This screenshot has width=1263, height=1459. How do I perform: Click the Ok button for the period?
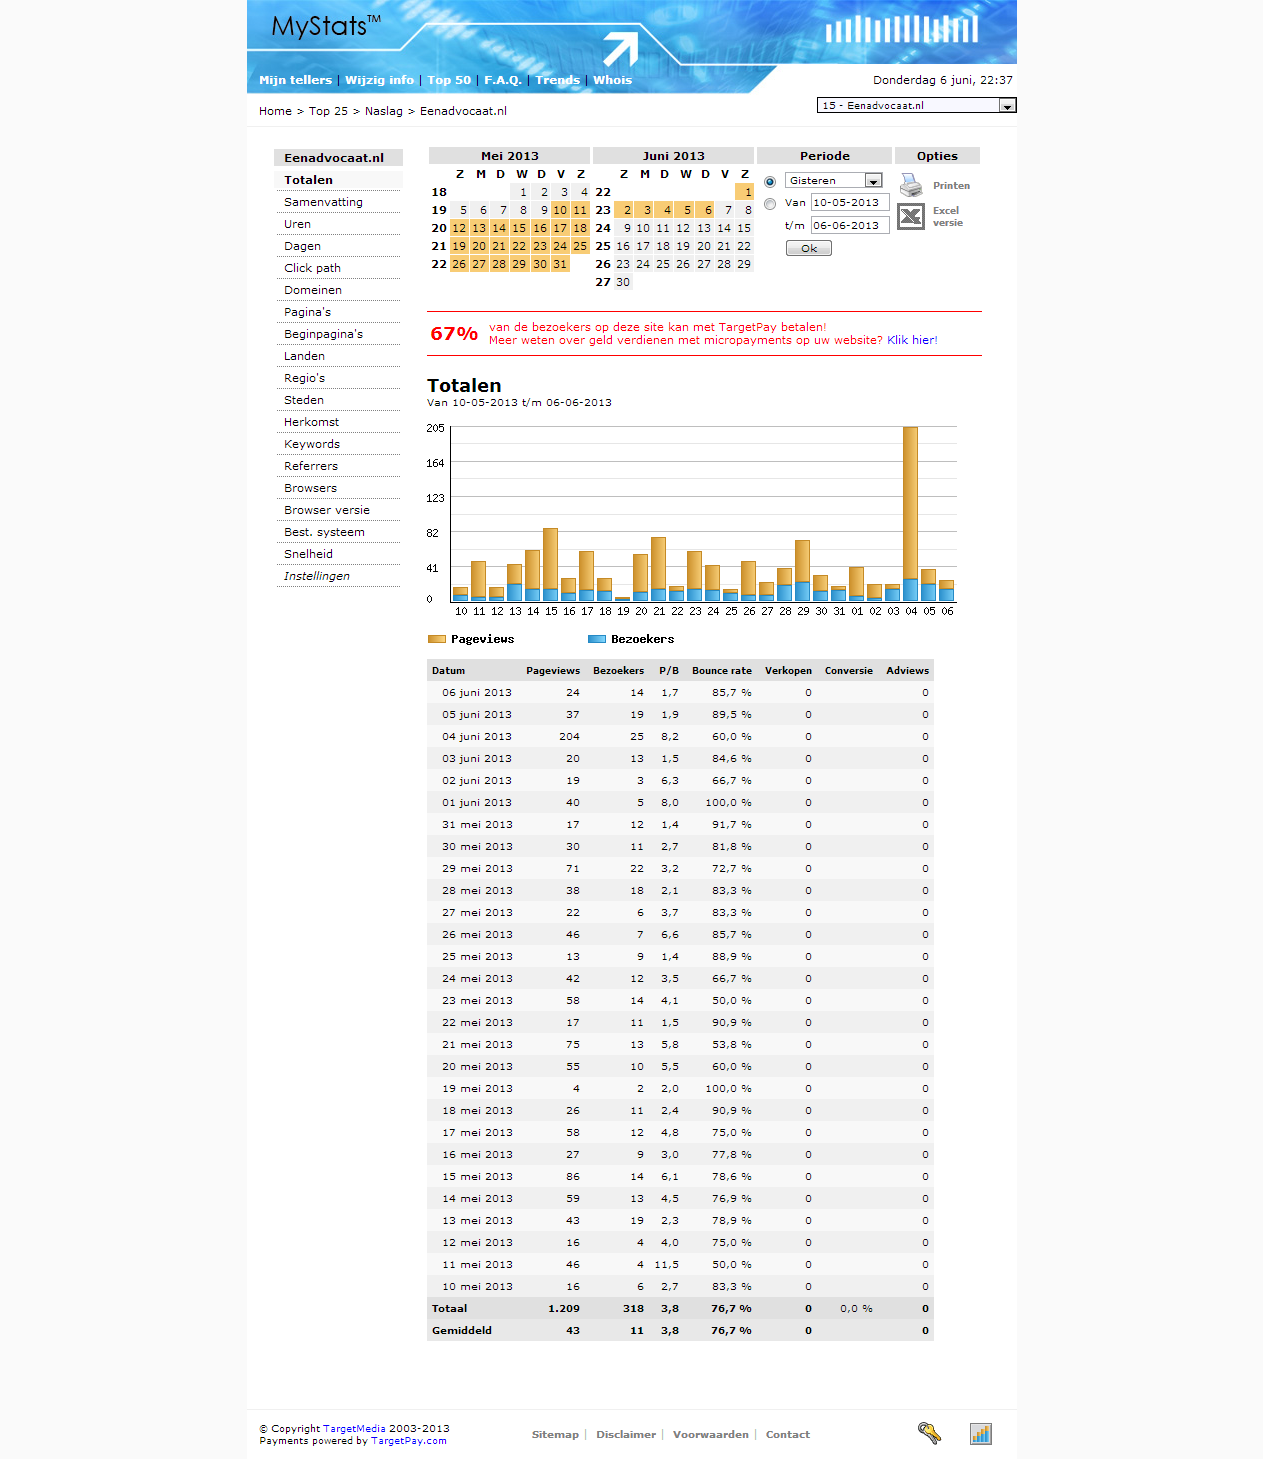click(809, 248)
